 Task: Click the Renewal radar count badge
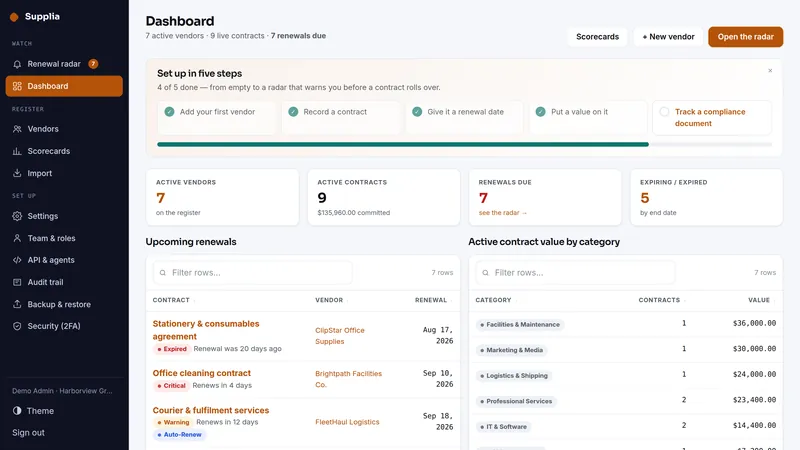[x=93, y=64]
